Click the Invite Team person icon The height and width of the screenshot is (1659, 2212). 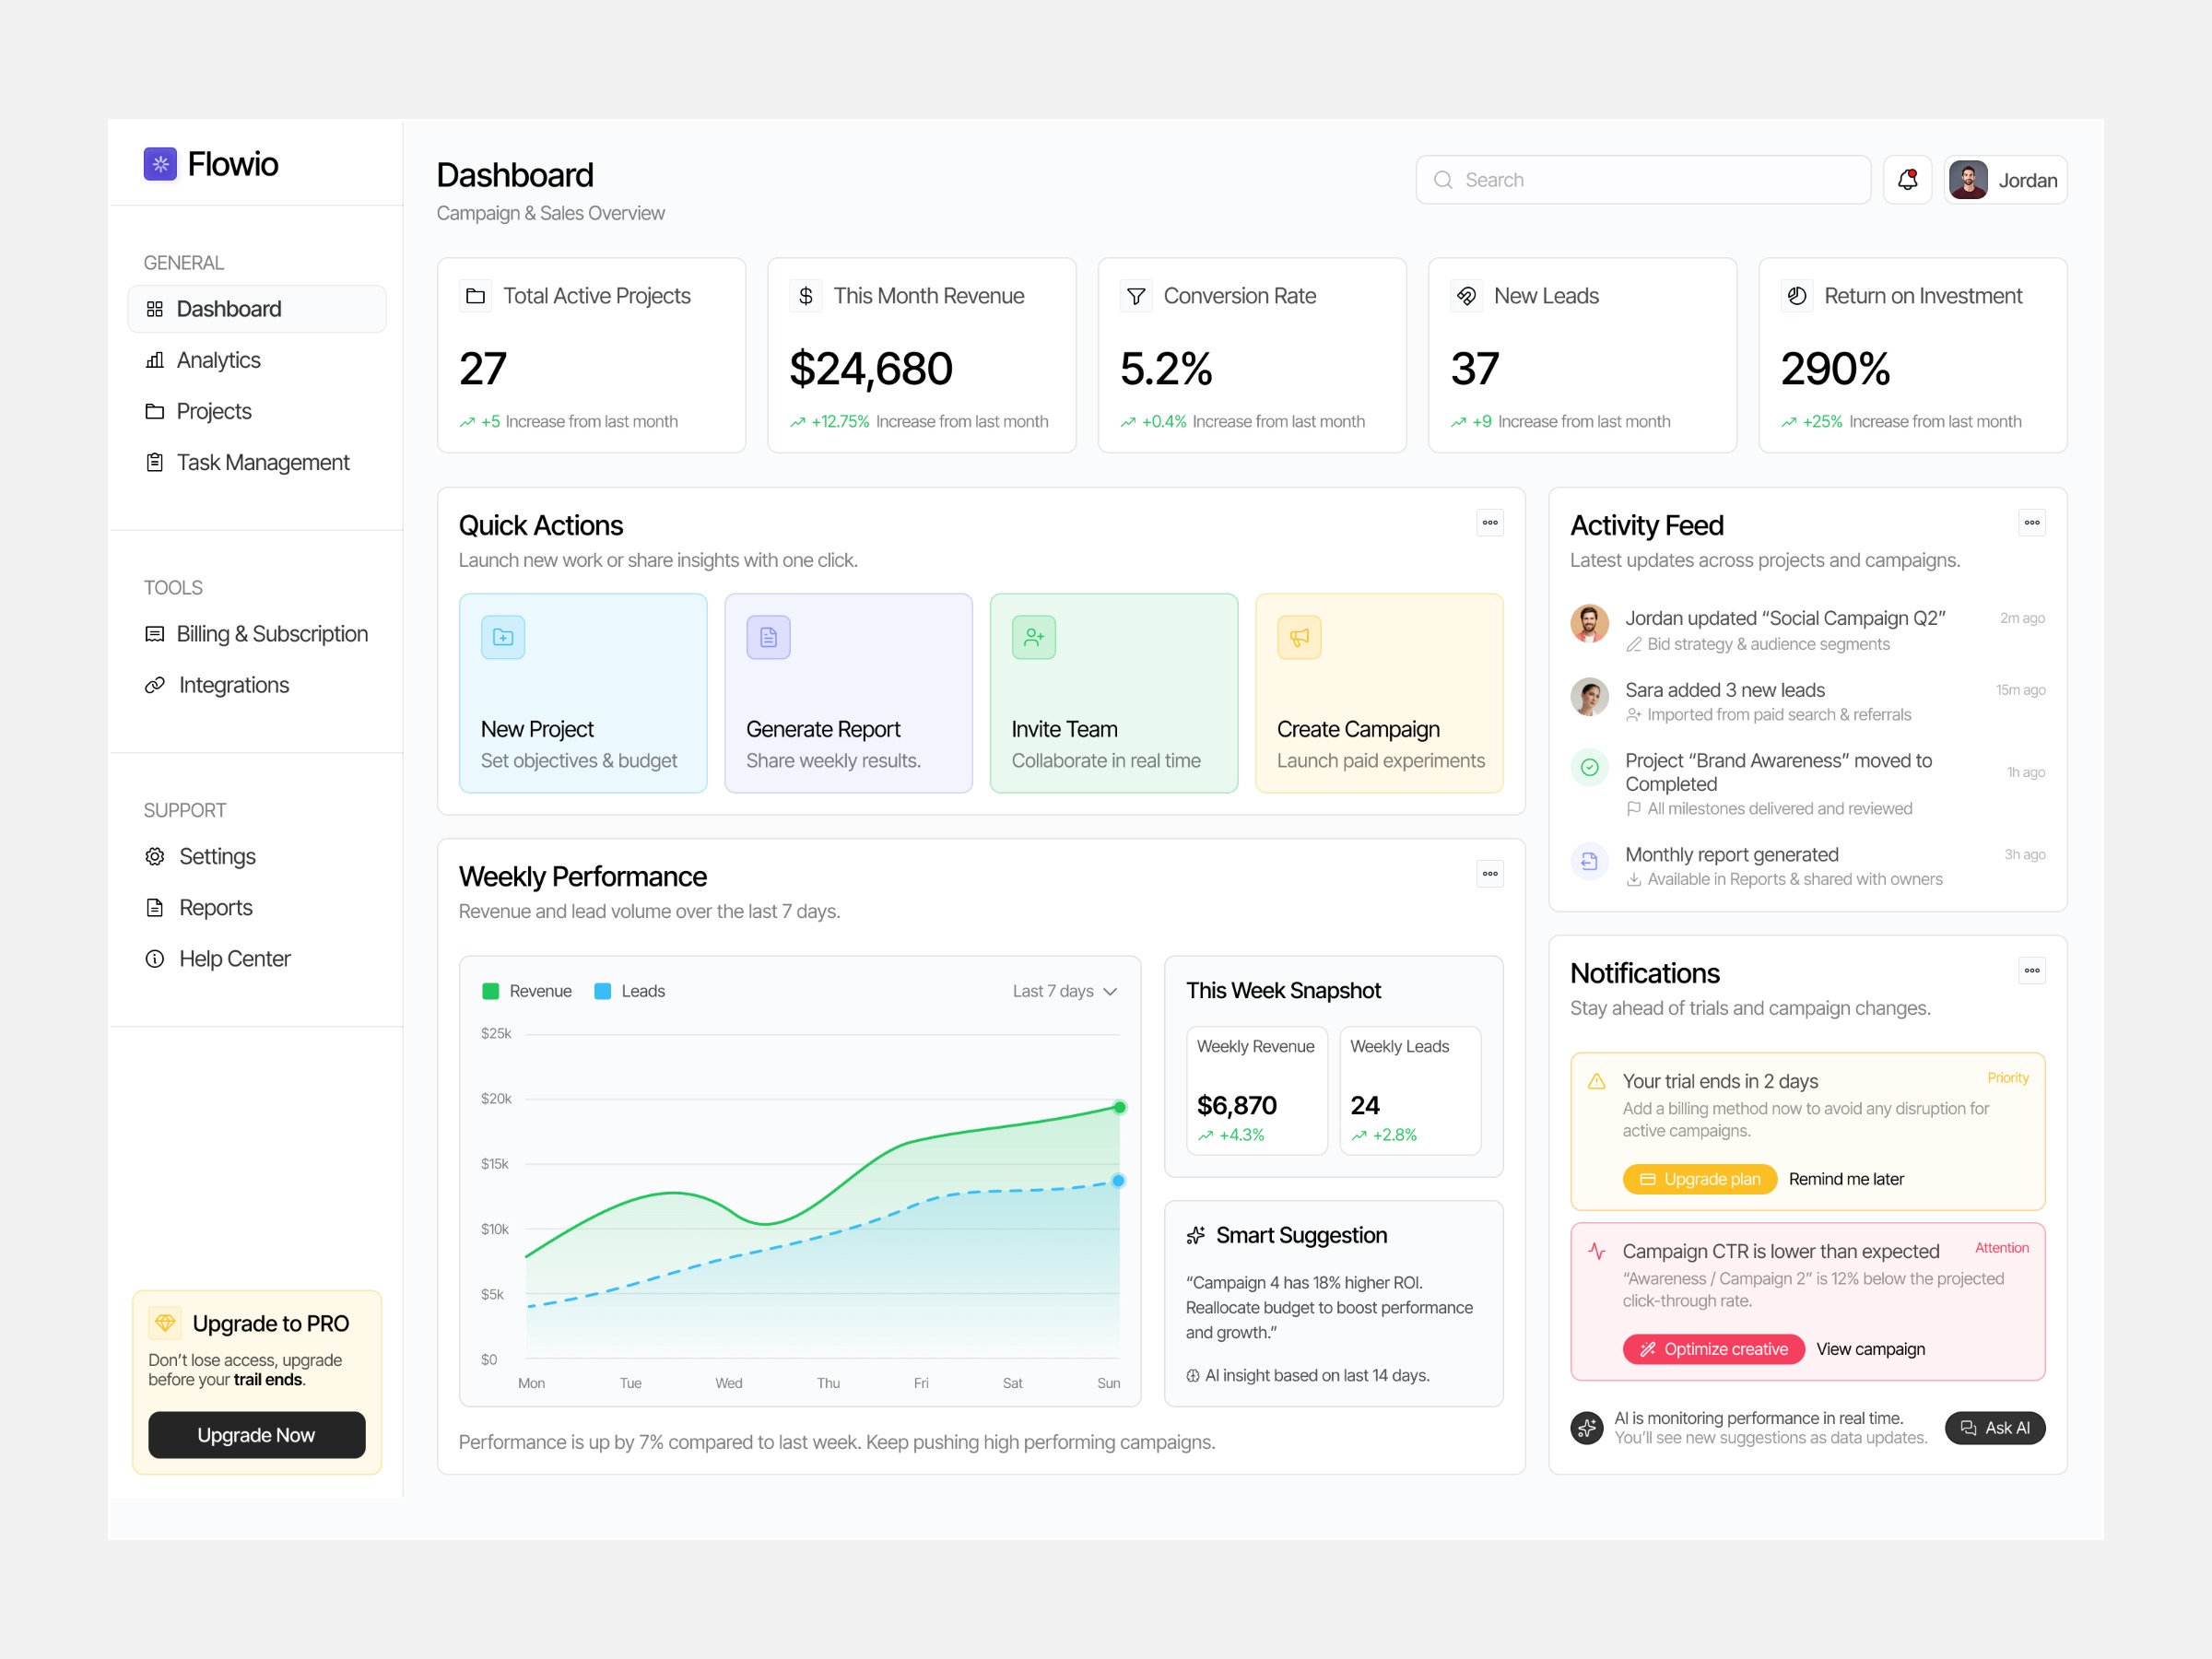[x=1033, y=637]
